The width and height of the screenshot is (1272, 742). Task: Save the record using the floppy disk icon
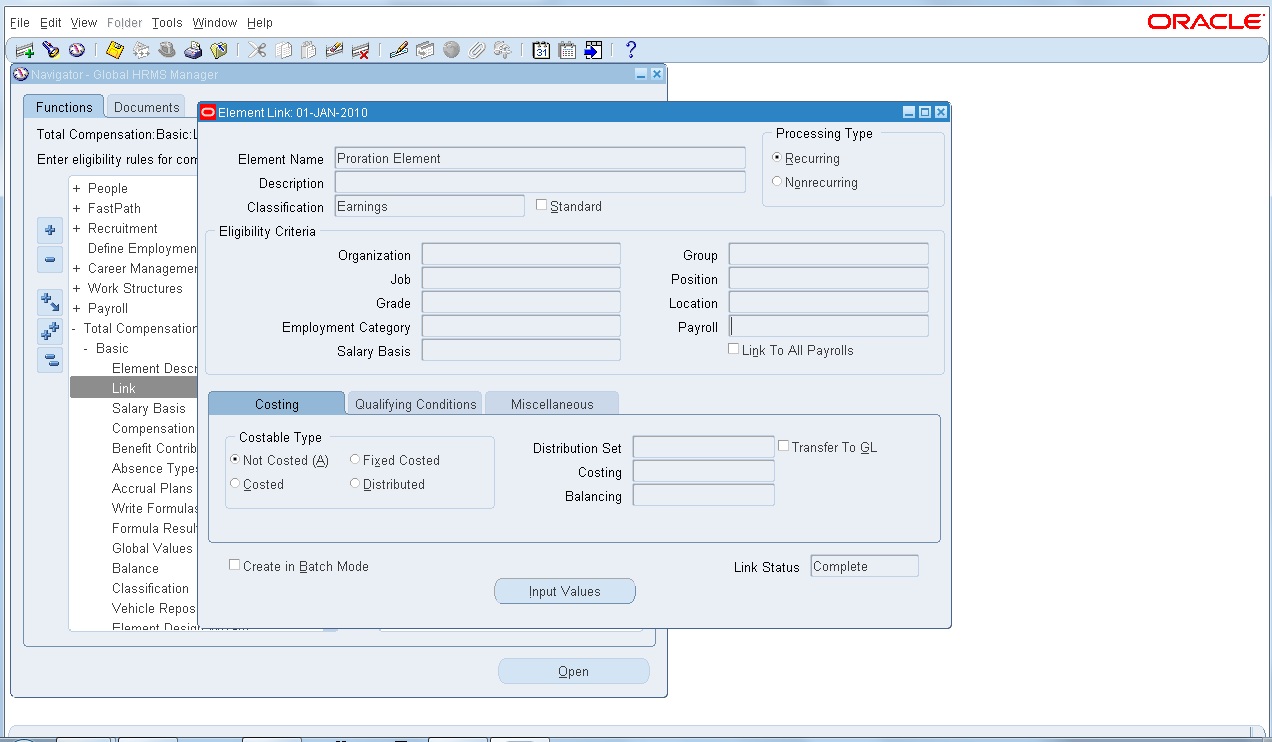tap(113, 49)
